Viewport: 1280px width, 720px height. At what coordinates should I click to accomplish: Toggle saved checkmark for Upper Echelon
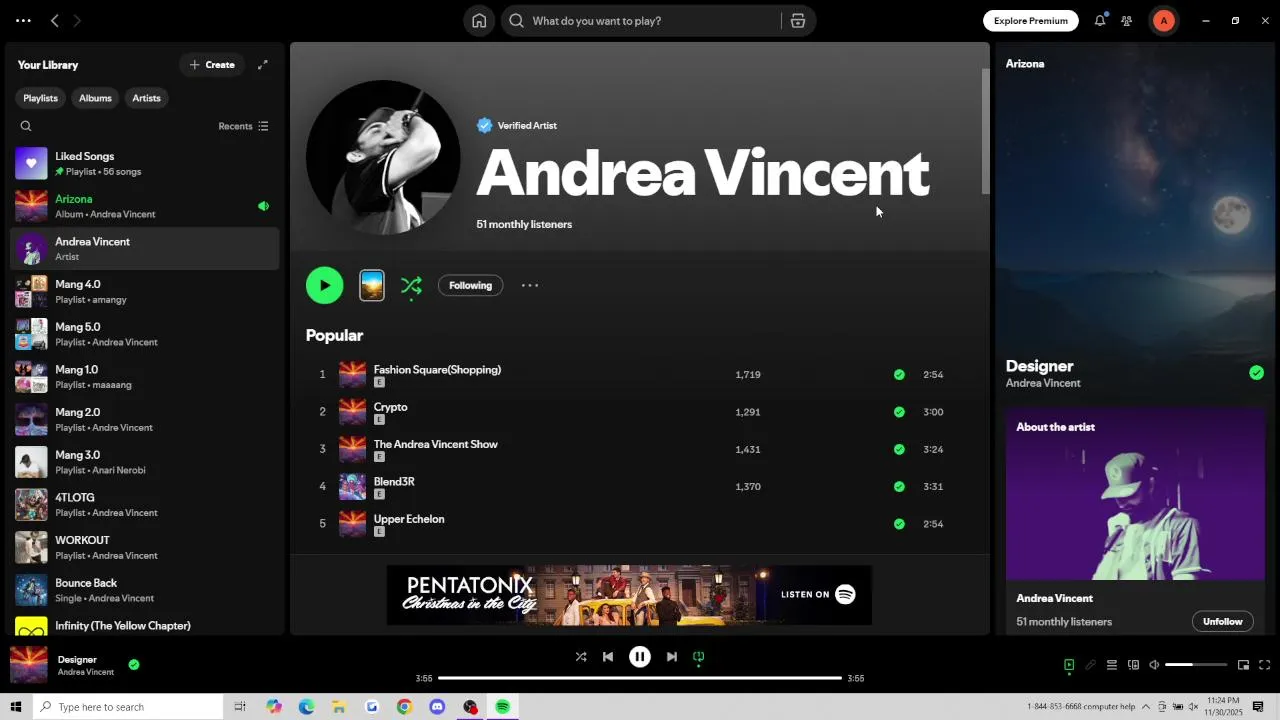pyautogui.click(x=899, y=524)
